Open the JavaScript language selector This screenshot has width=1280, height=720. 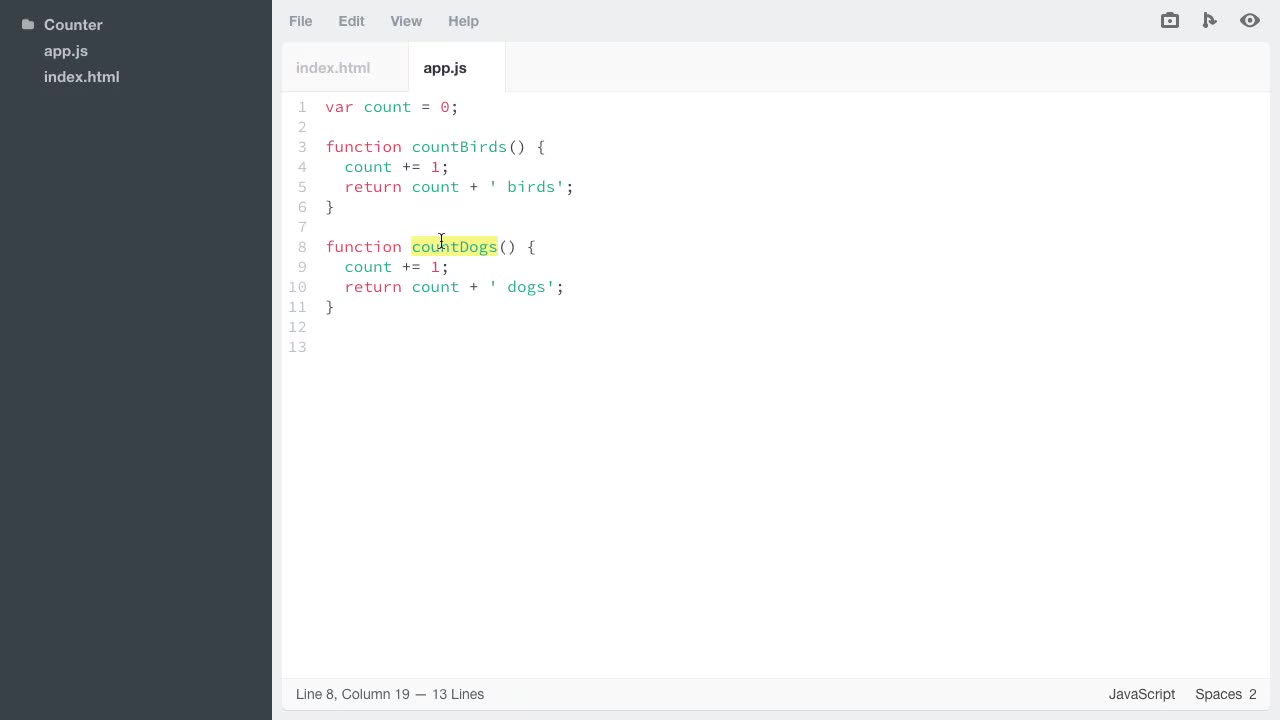(1141, 694)
